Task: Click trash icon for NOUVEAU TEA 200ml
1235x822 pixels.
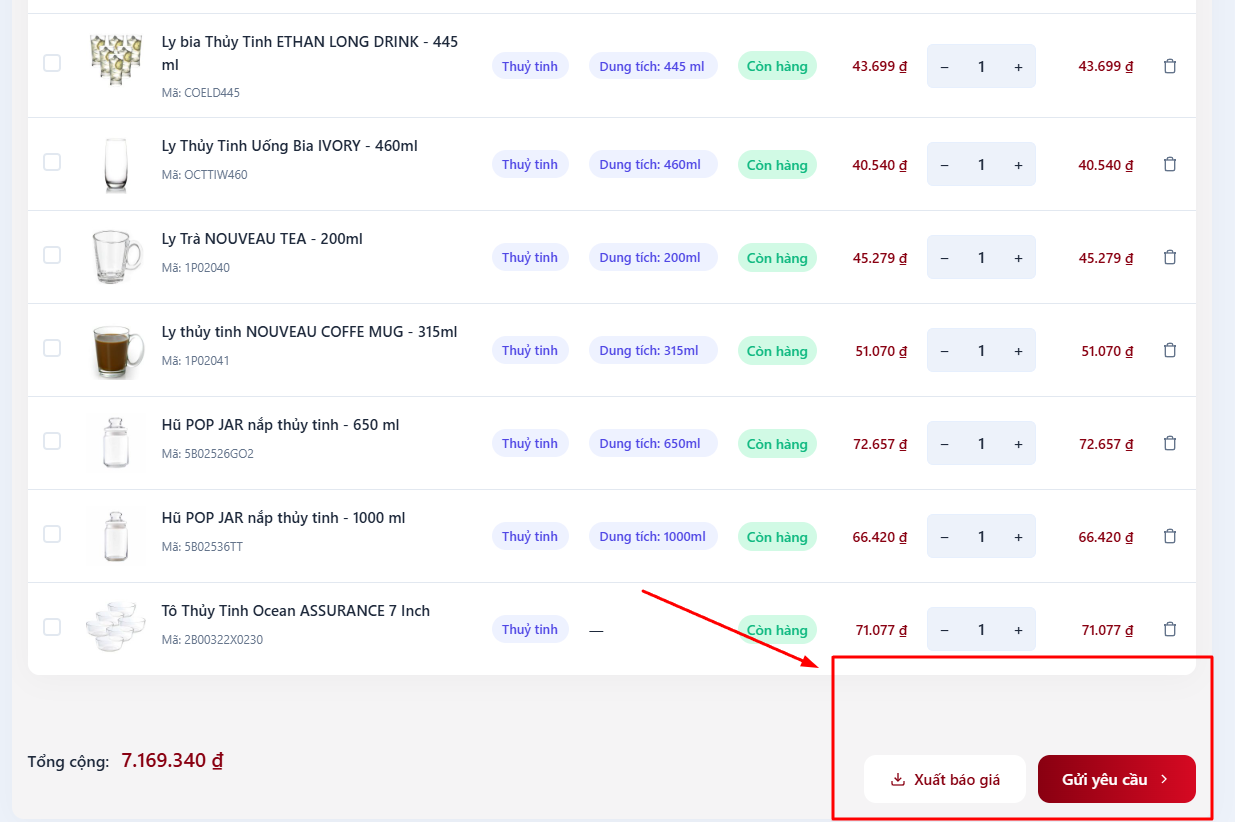Action: pyautogui.click(x=1169, y=257)
